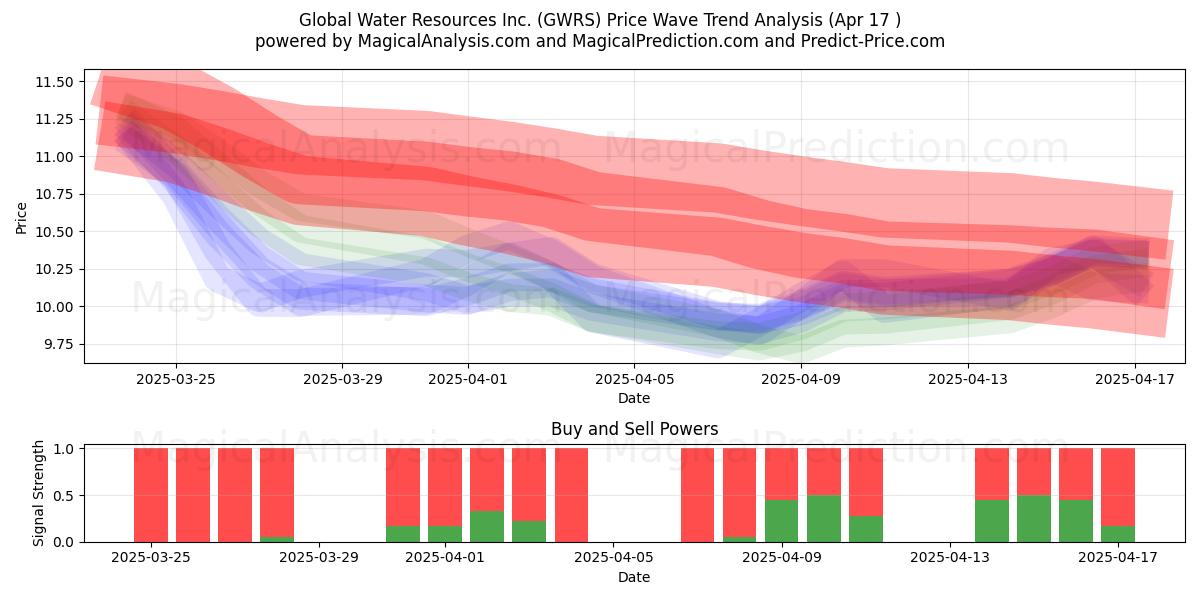The width and height of the screenshot is (1200, 600).
Task: Click the 'Buy and Sell Powers' subplot title
Action: [x=634, y=429]
